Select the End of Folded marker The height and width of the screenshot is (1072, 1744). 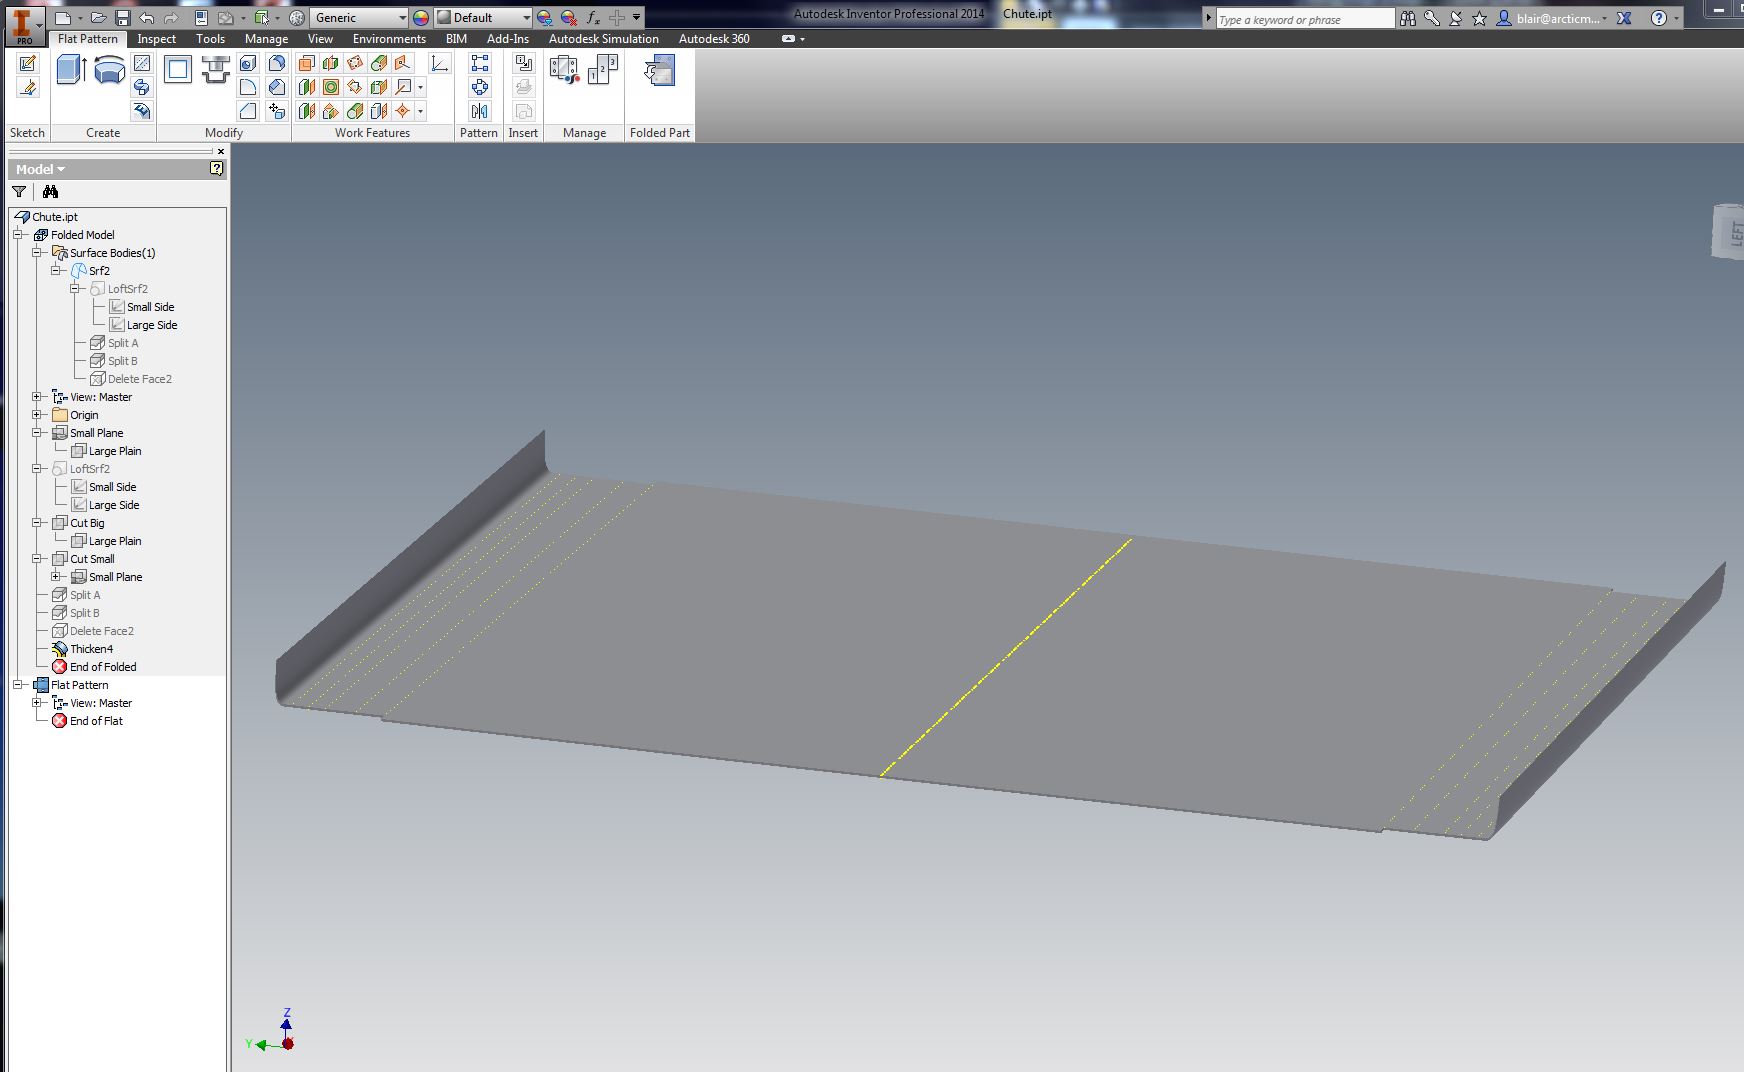103,667
